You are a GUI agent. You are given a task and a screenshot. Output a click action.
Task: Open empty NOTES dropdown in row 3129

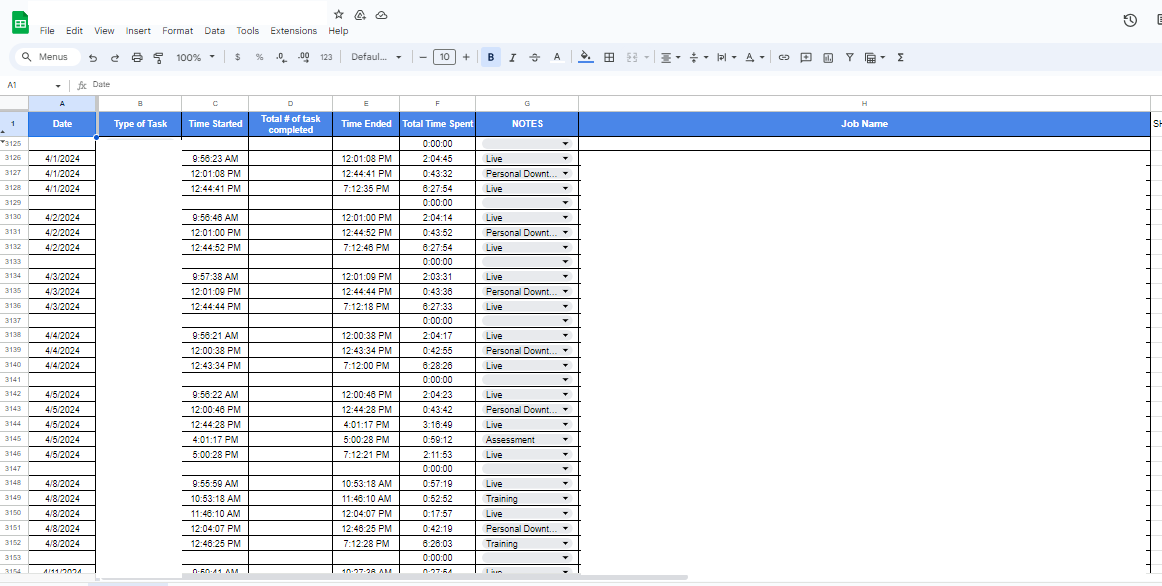coord(565,203)
